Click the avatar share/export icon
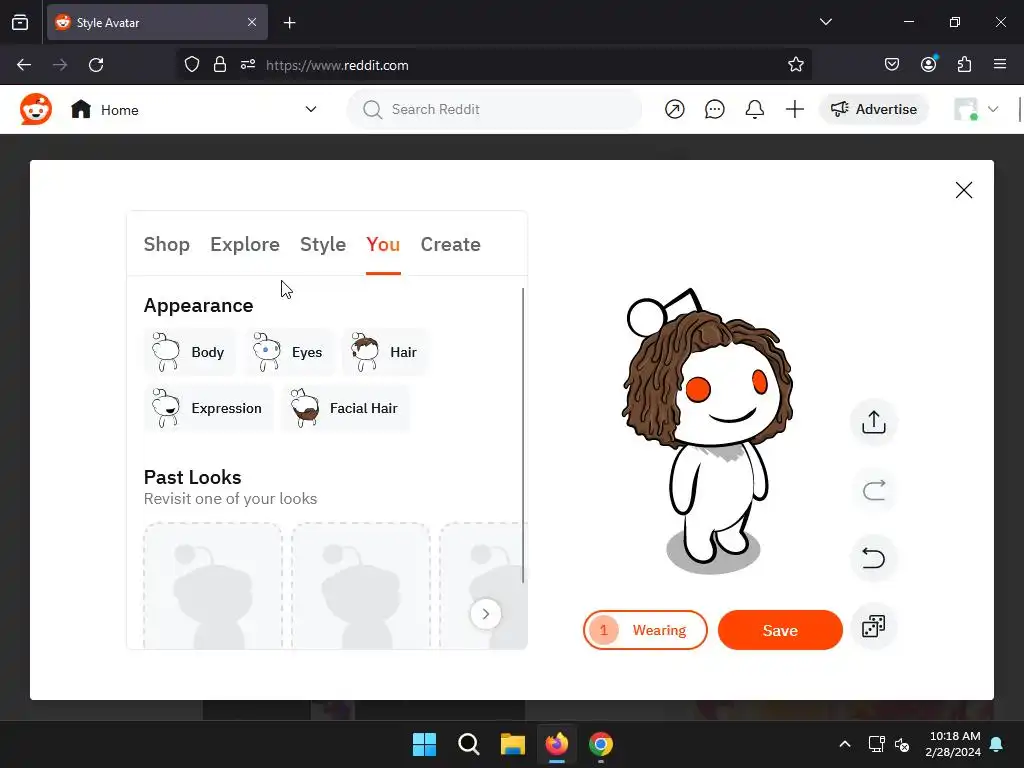This screenshot has width=1024, height=768. 874,422
